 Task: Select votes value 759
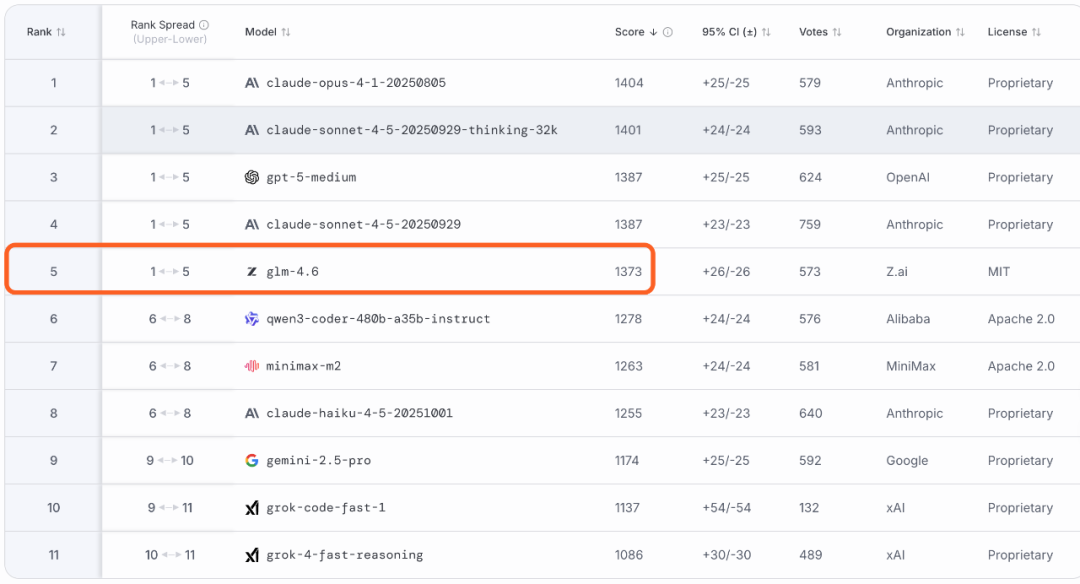point(809,225)
